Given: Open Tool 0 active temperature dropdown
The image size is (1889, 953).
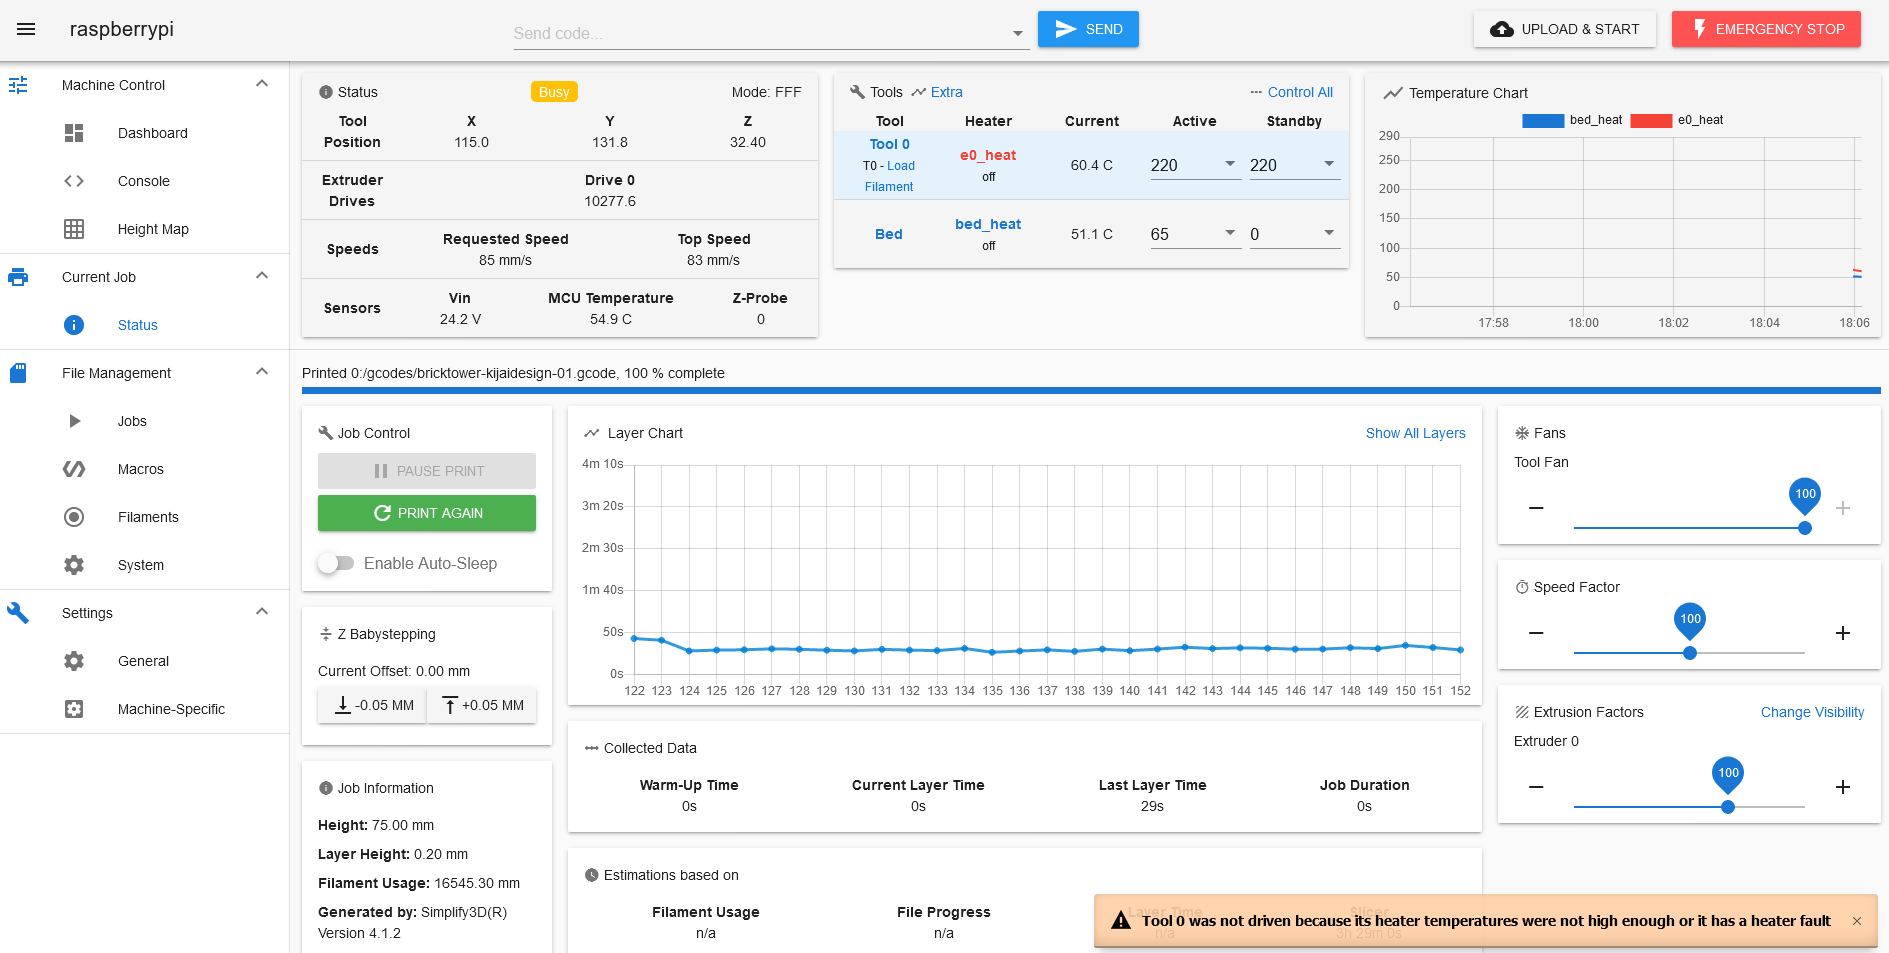Looking at the screenshot, I should [1230, 164].
